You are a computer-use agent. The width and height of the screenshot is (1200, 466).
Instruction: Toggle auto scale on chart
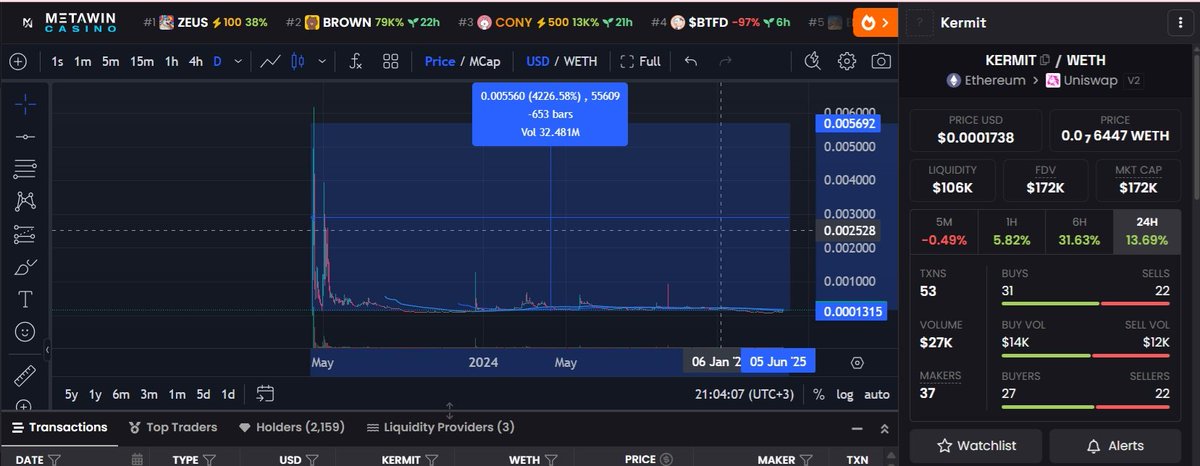877,394
